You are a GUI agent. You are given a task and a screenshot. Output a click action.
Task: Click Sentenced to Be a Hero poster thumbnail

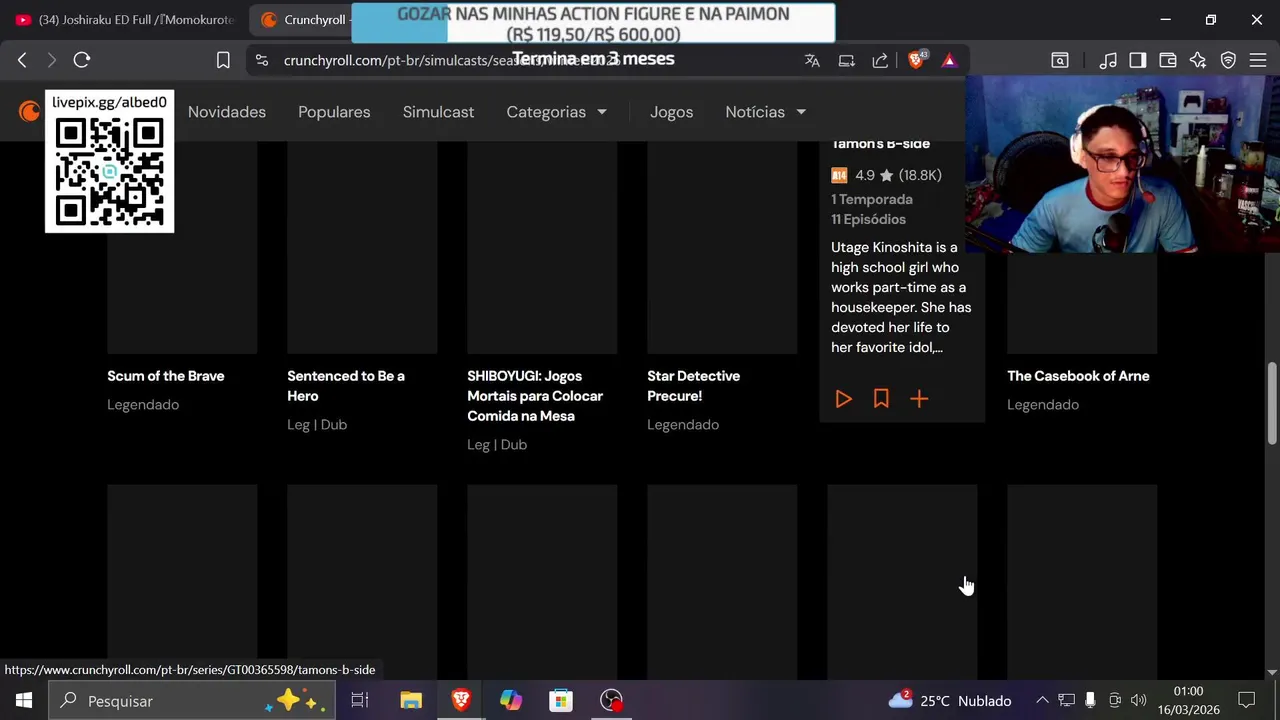(x=362, y=247)
